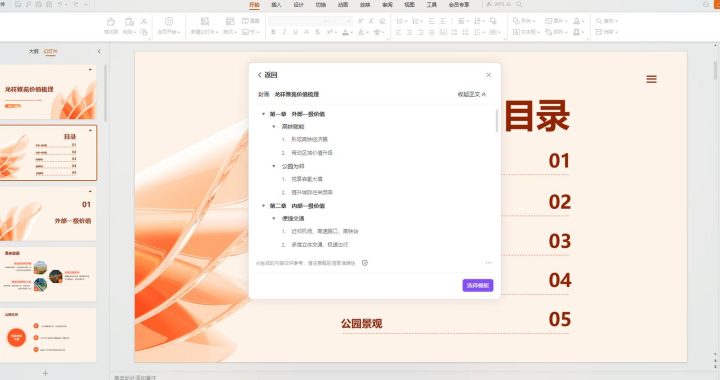Switch to the 动画 ribbon tab

click(x=343, y=5)
